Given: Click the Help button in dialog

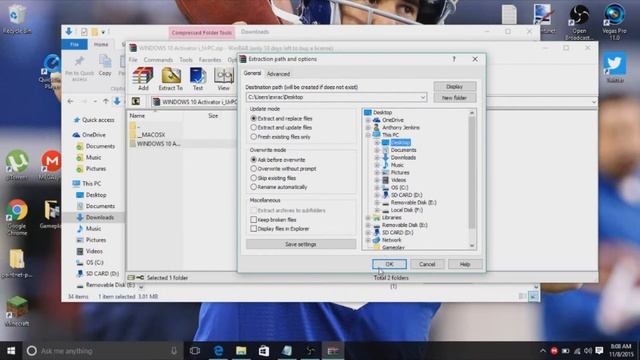Looking at the screenshot, I should coord(465,264).
